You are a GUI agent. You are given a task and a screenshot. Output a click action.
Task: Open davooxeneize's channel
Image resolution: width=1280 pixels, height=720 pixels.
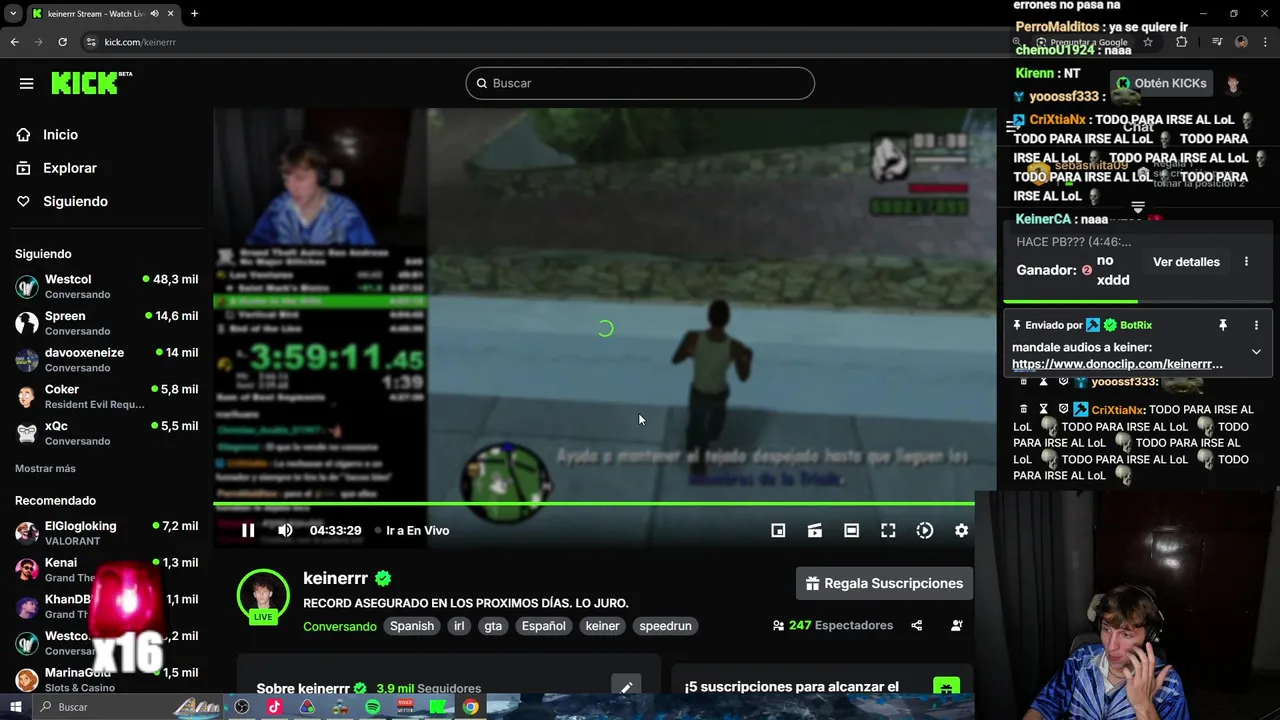coord(106,359)
